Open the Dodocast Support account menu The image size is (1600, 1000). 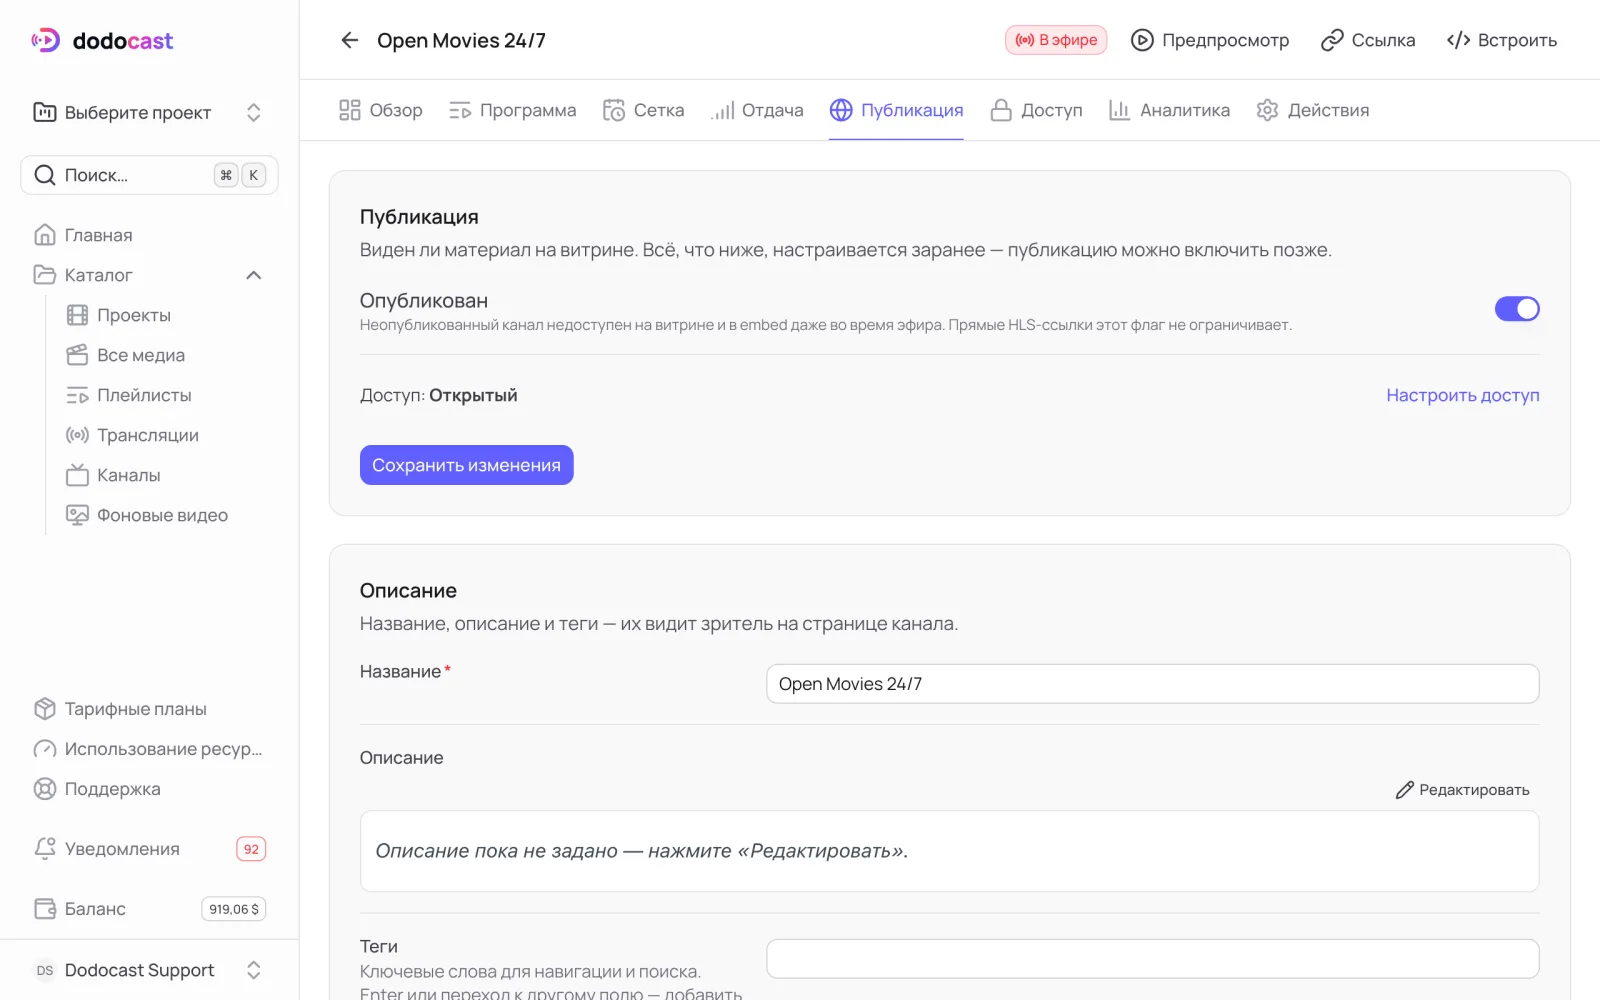pos(150,970)
